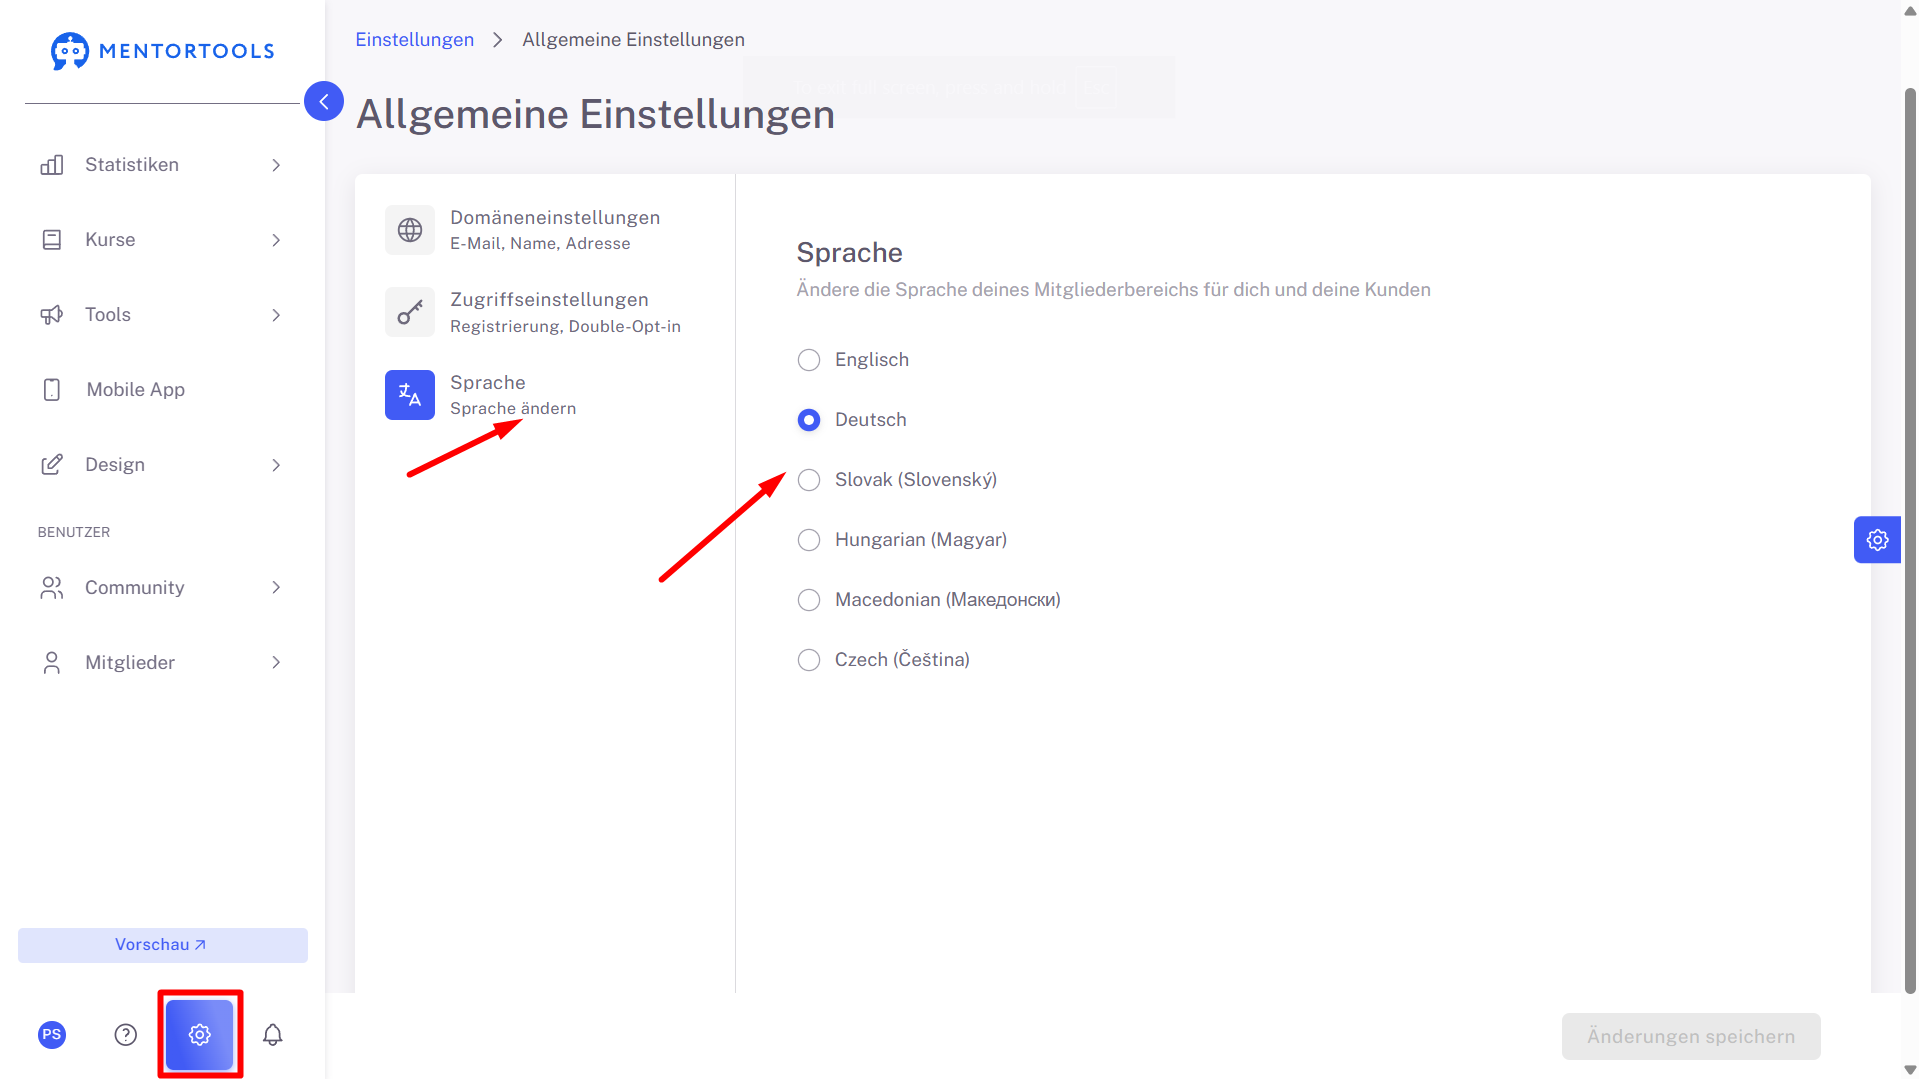Open floating gear widget on right edge
The width and height of the screenshot is (1919, 1079).
click(x=1877, y=540)
